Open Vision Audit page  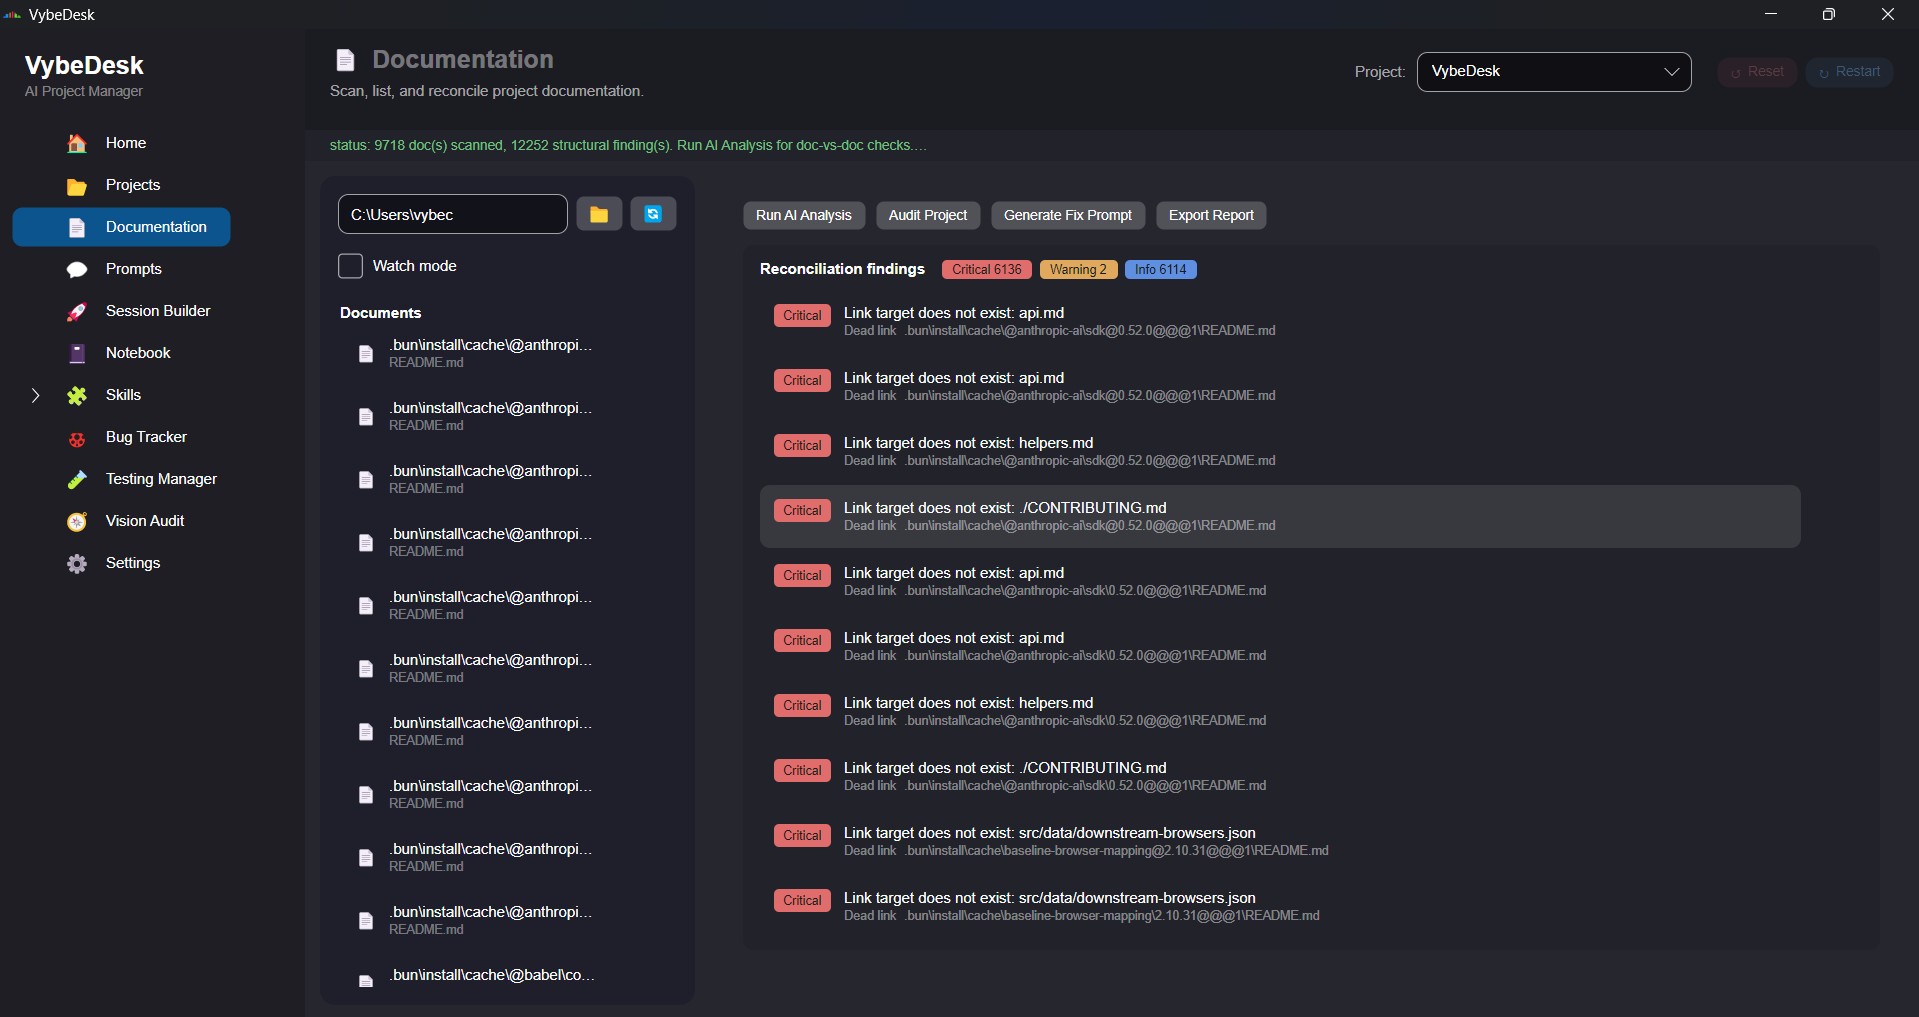pos(121,521)
